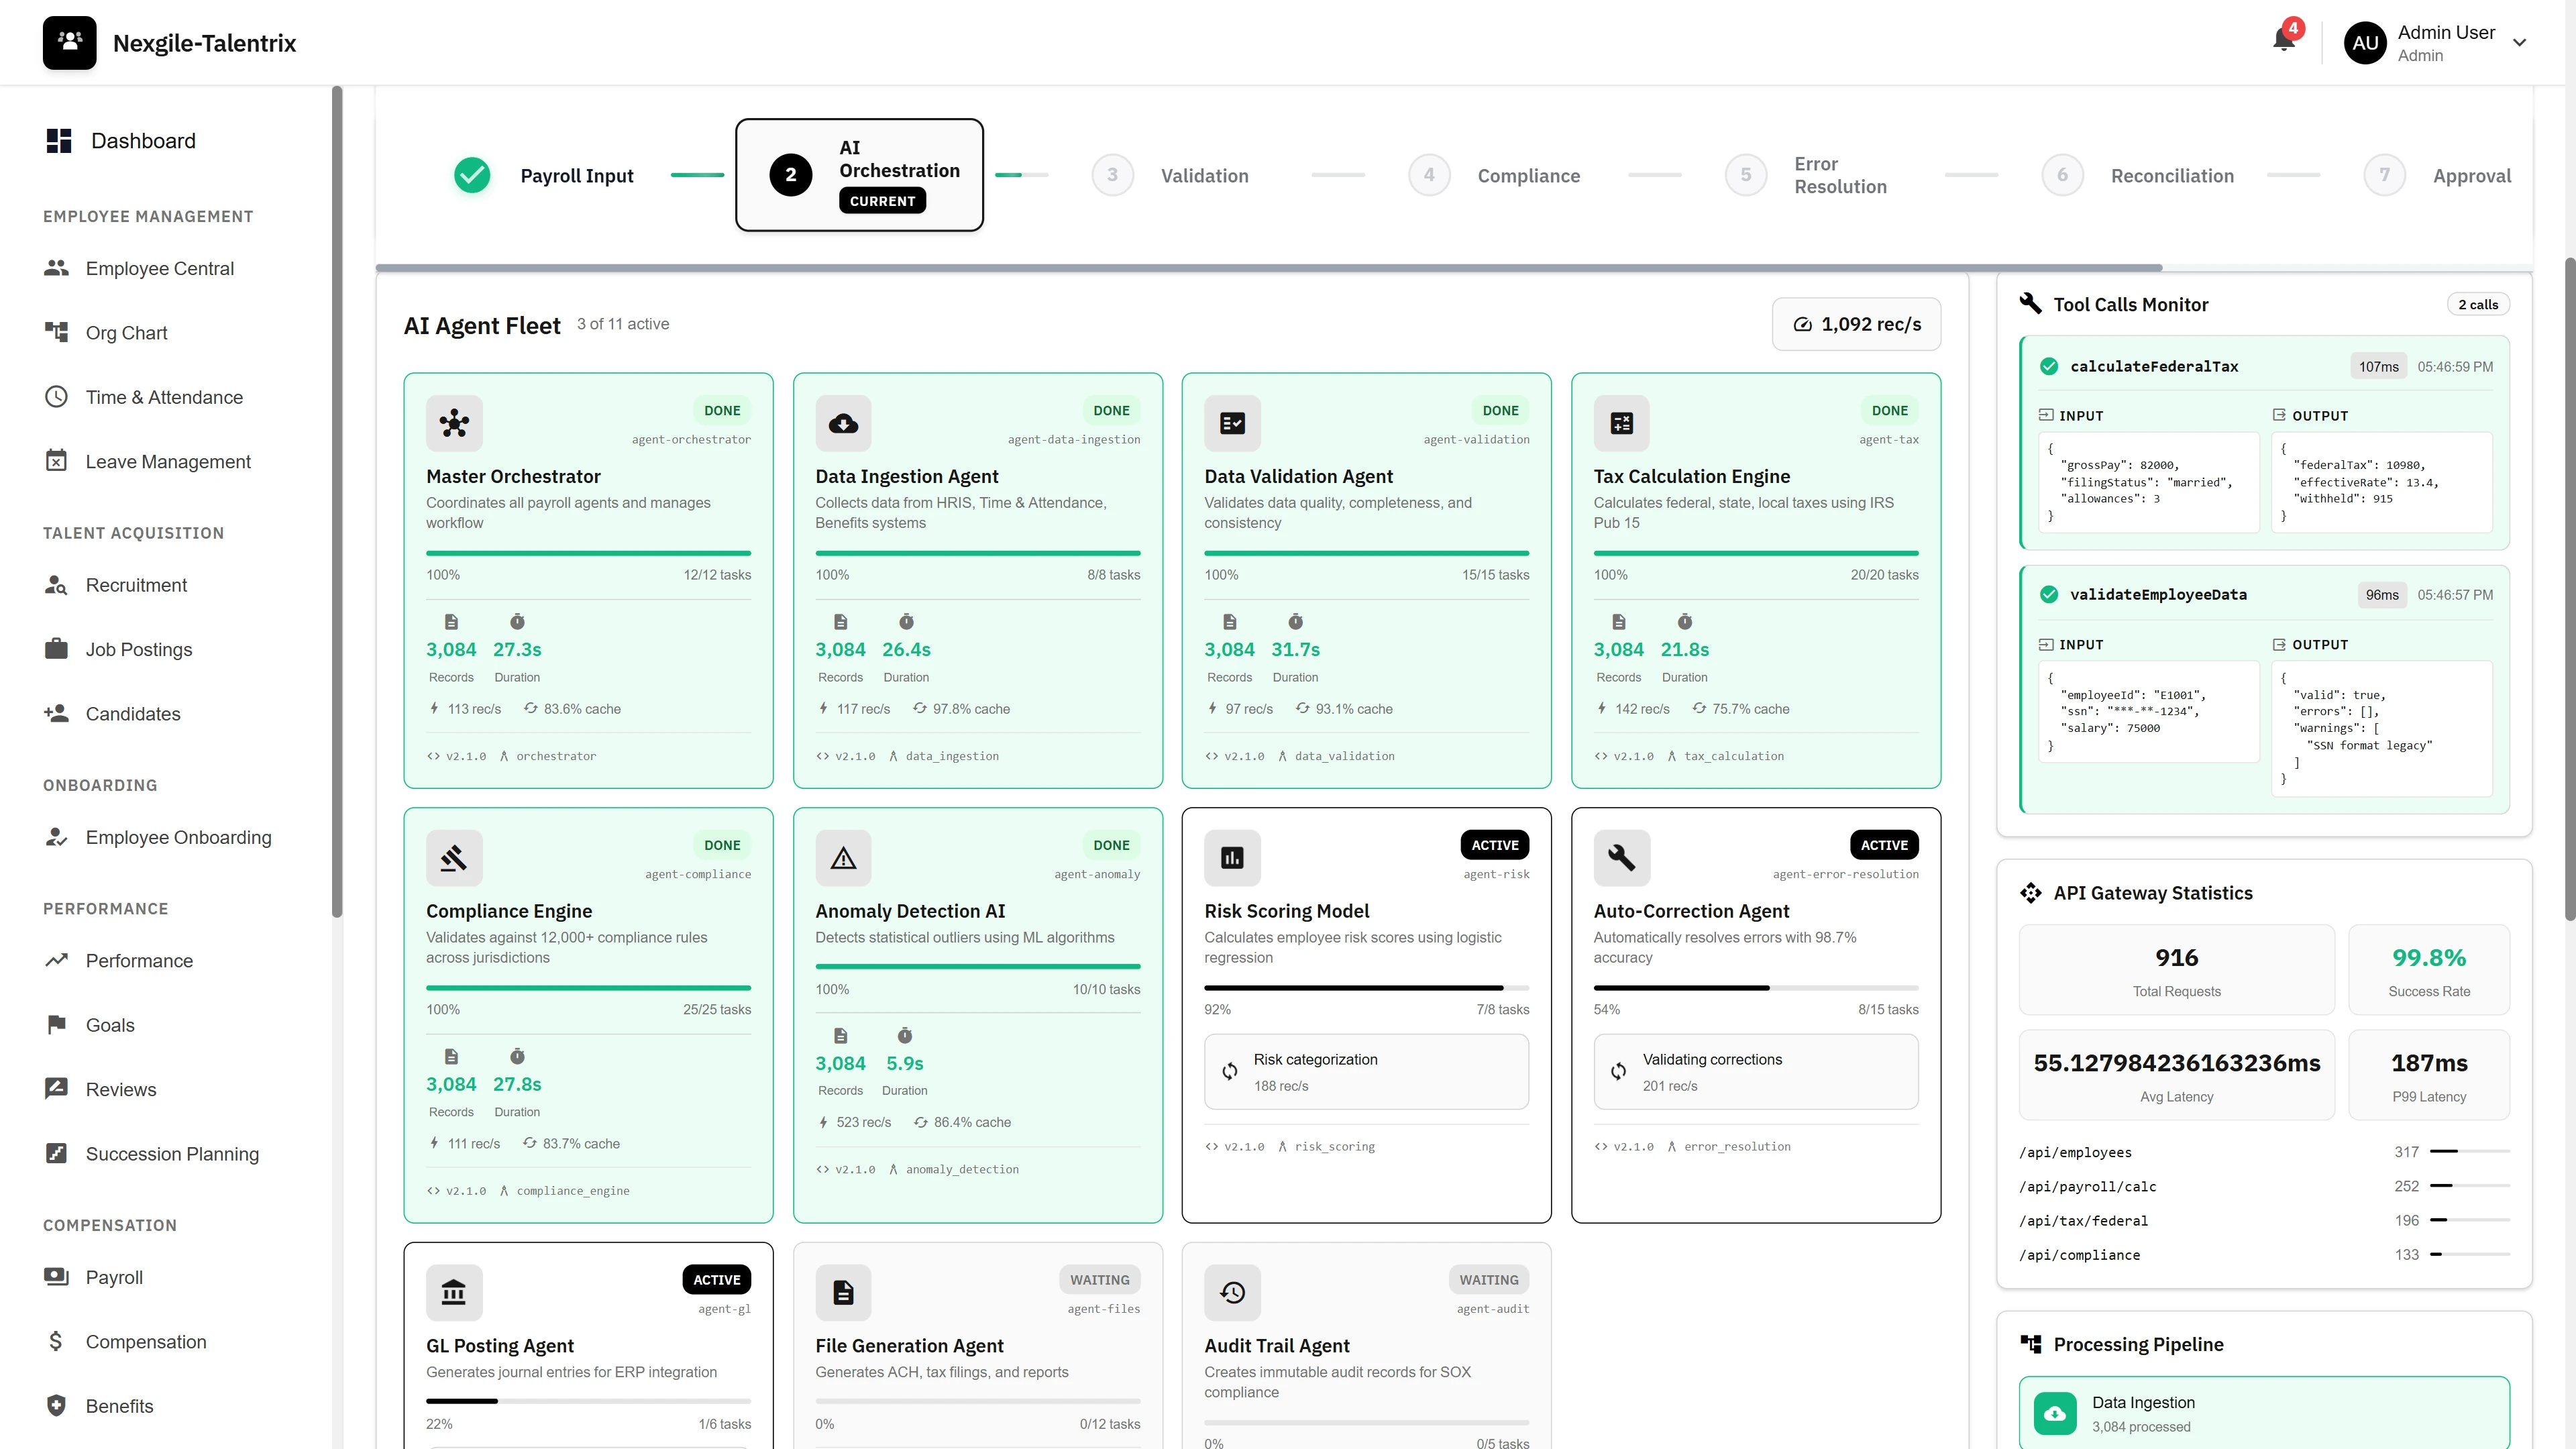Click the Audit Trail Agent history icon
This screenshot has height=1449, width=2576.
tap(1232, 1292)
